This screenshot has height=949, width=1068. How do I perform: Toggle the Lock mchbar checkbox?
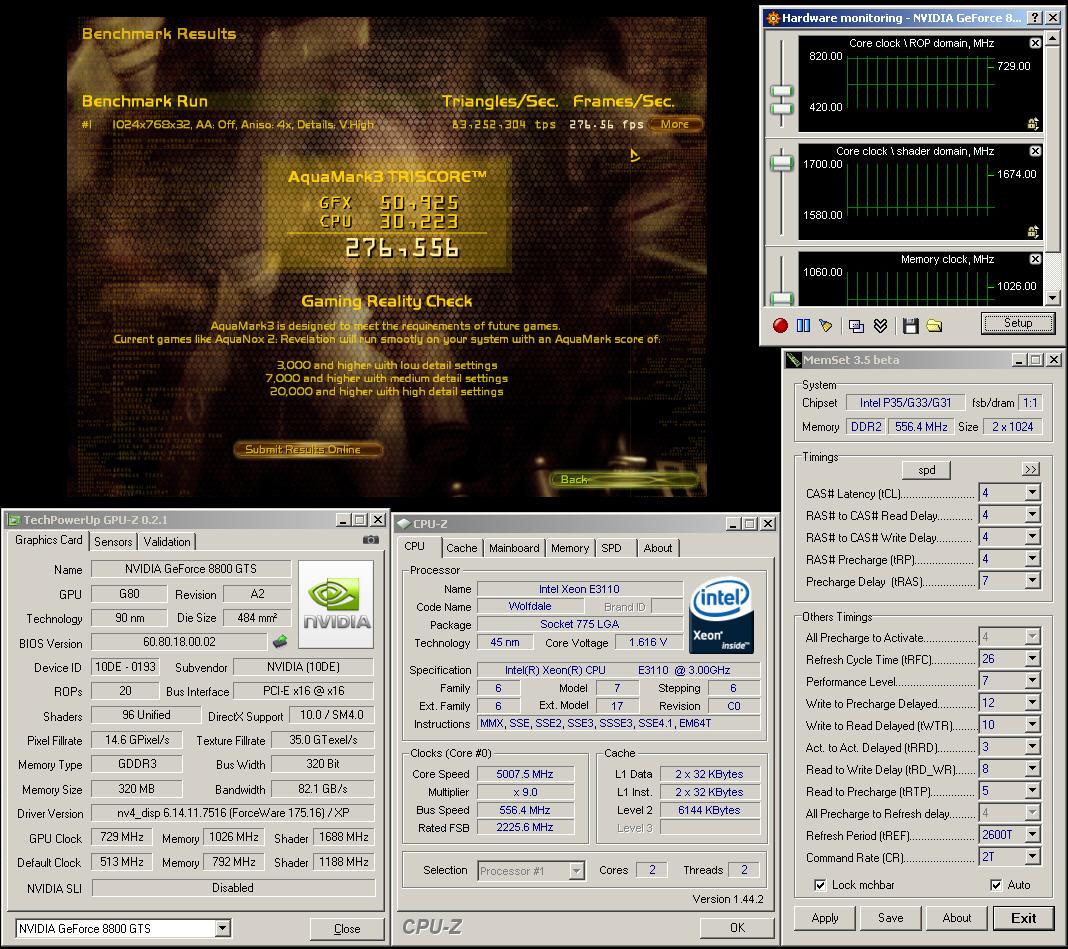[820, 885]
